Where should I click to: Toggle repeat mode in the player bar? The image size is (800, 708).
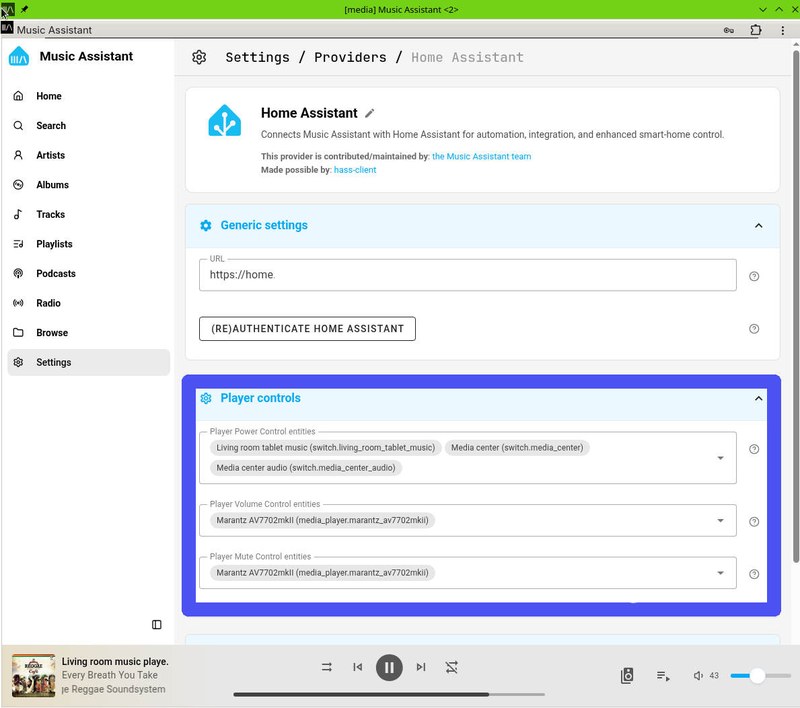(x=326, y=667)
